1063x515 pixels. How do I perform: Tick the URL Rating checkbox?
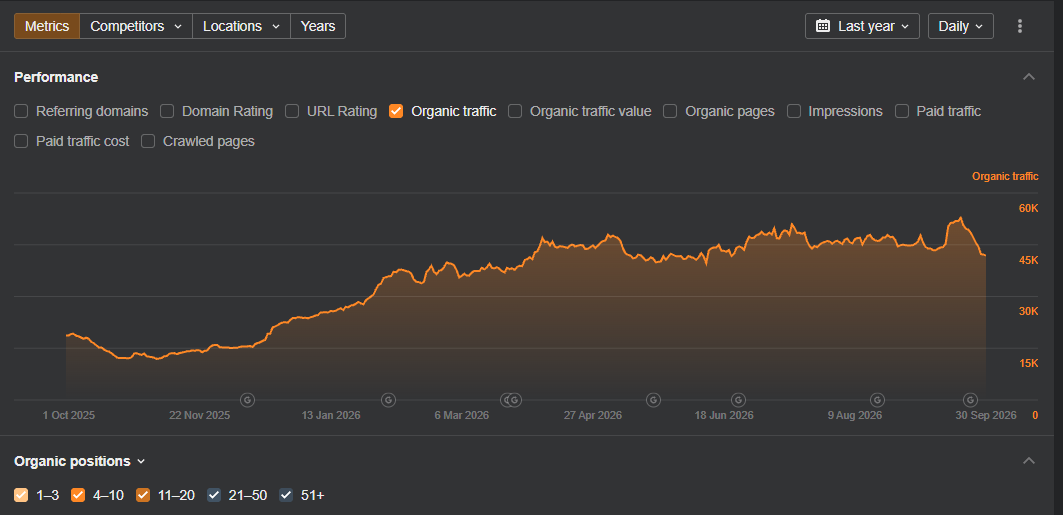click(292, 111)
